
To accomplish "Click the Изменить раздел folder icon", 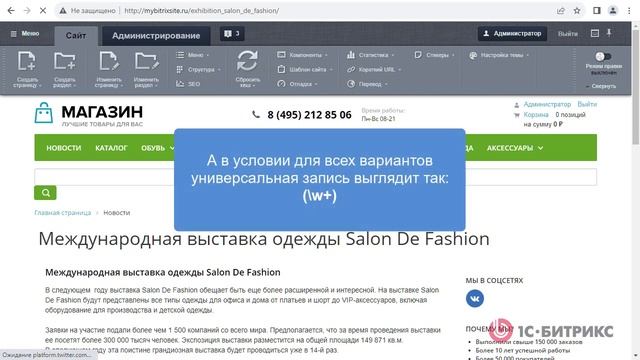I will pyautogui.click(x=146, y=62).
